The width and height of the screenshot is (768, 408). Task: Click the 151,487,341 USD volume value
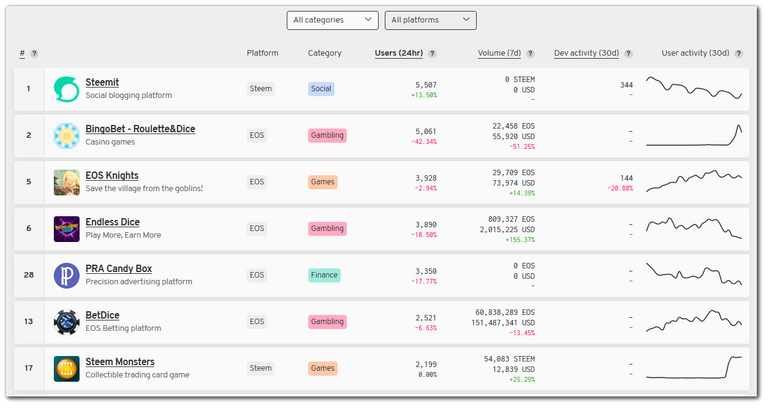pyautogui.click(x=503, y=323)
